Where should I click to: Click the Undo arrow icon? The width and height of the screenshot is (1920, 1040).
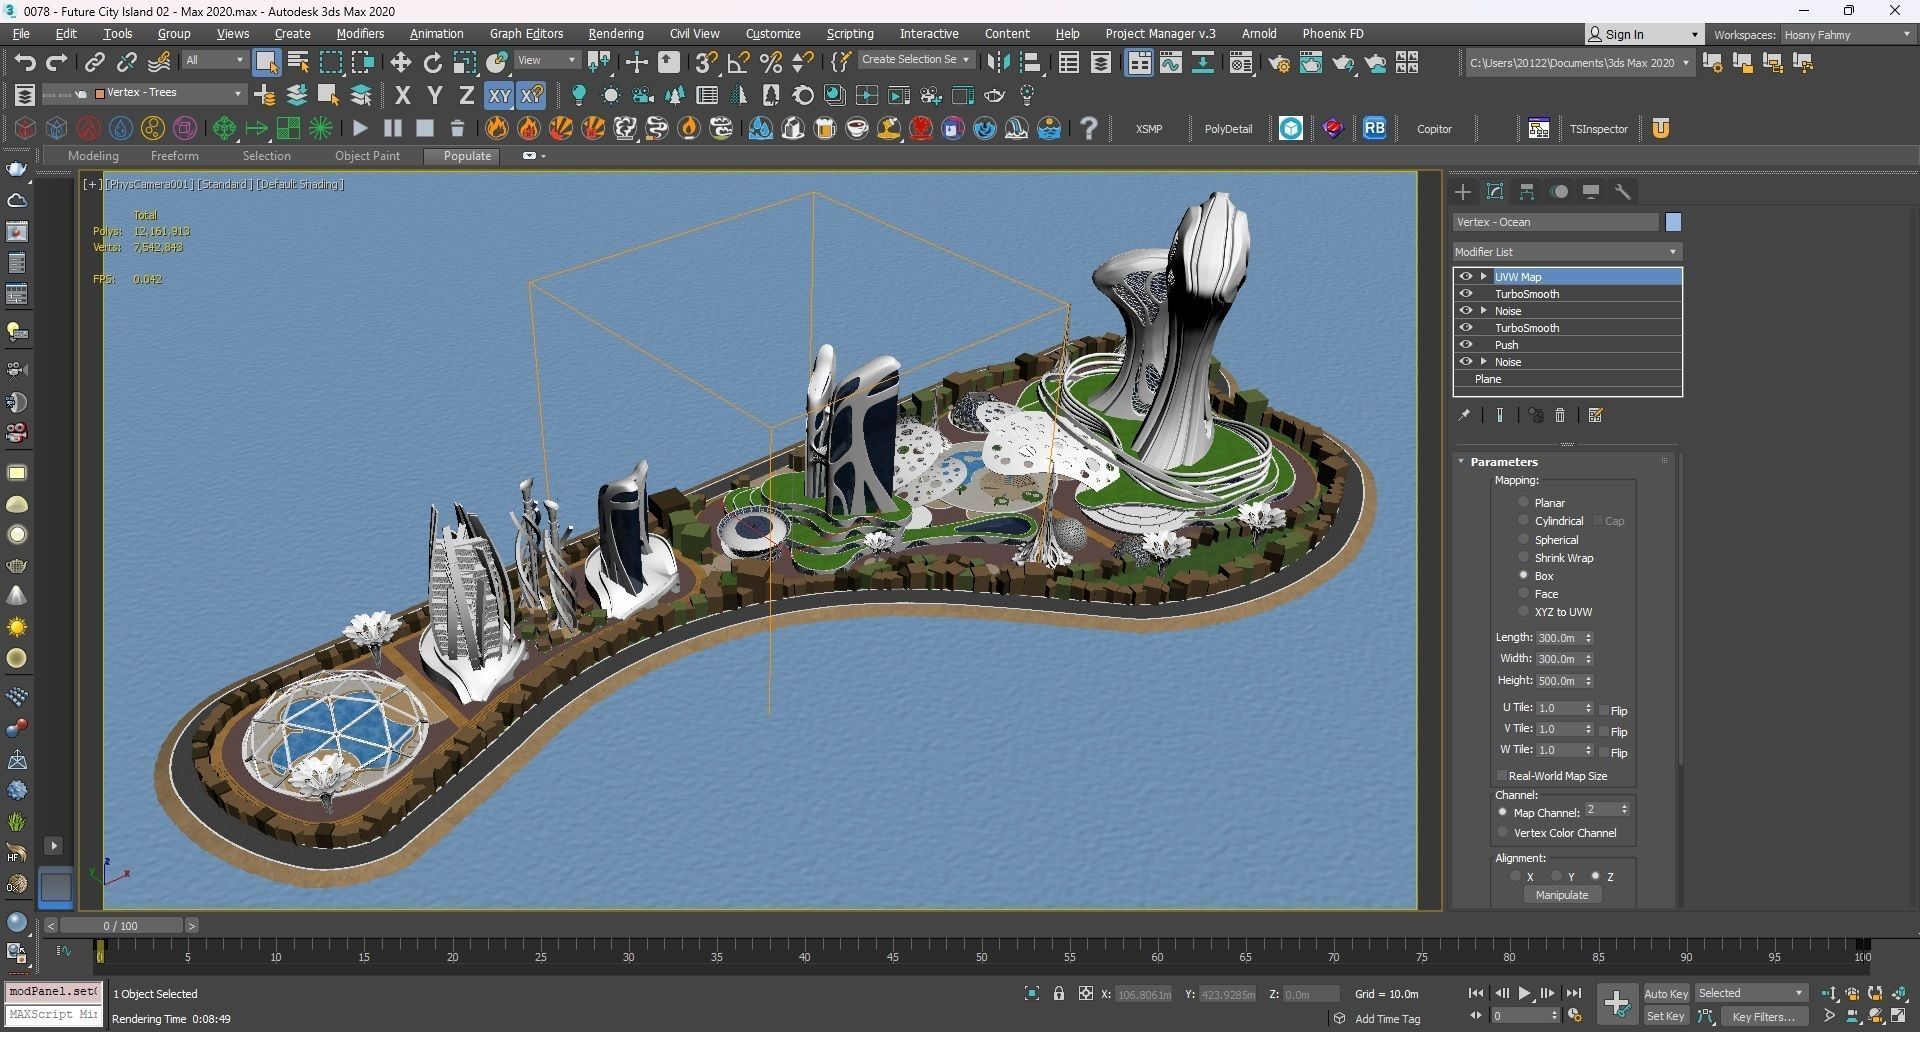25,63
